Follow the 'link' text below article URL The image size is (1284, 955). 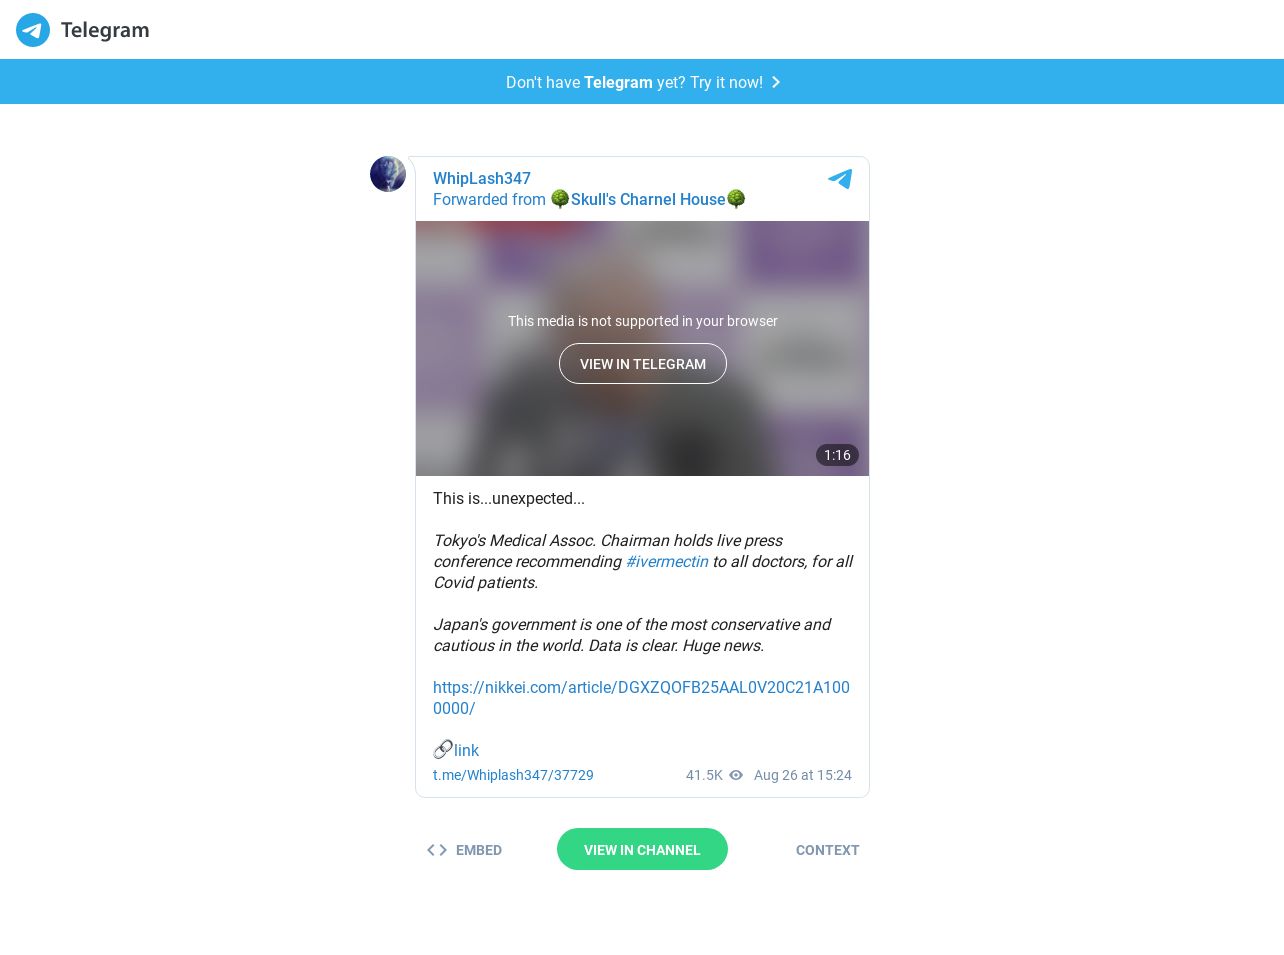pos(466,750)
